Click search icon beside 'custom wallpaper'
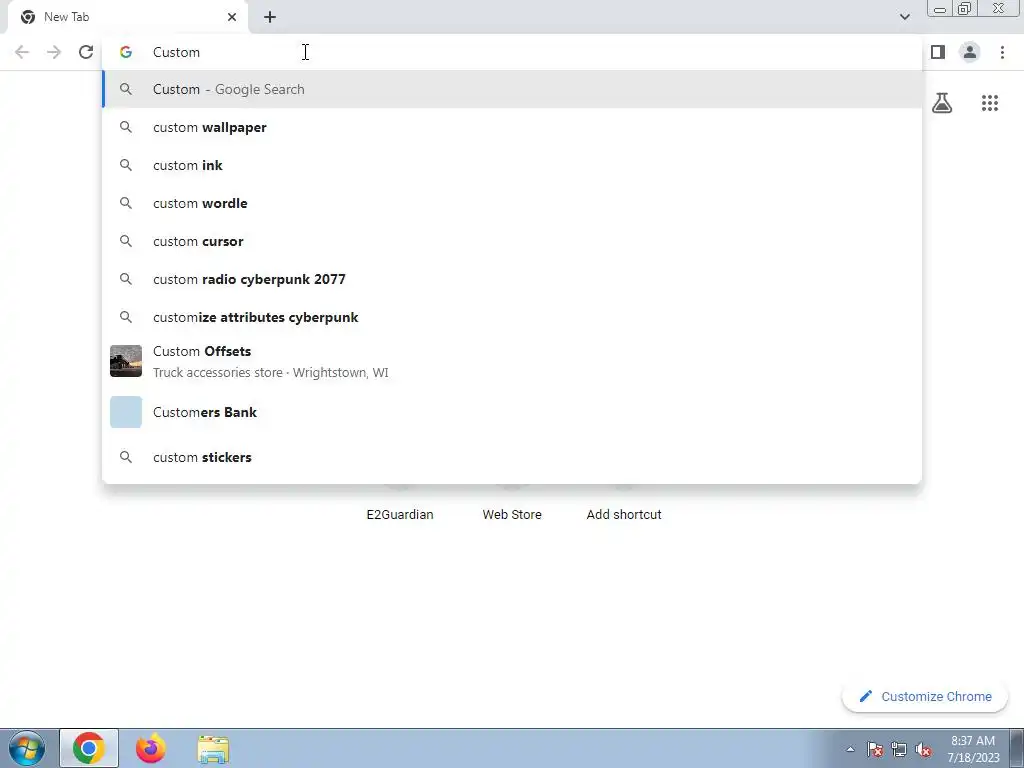Viewport: 1024px width, 768px height. click(126, 127)
